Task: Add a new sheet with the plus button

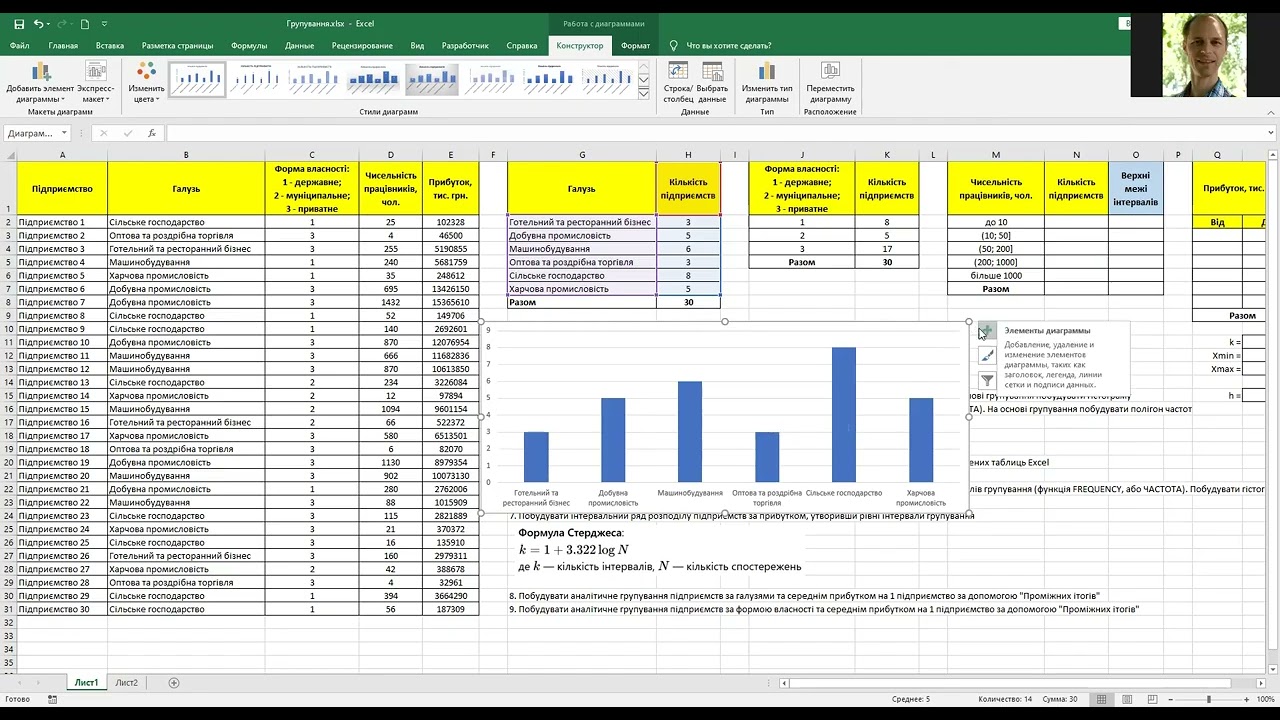Action: click(174, 683)
